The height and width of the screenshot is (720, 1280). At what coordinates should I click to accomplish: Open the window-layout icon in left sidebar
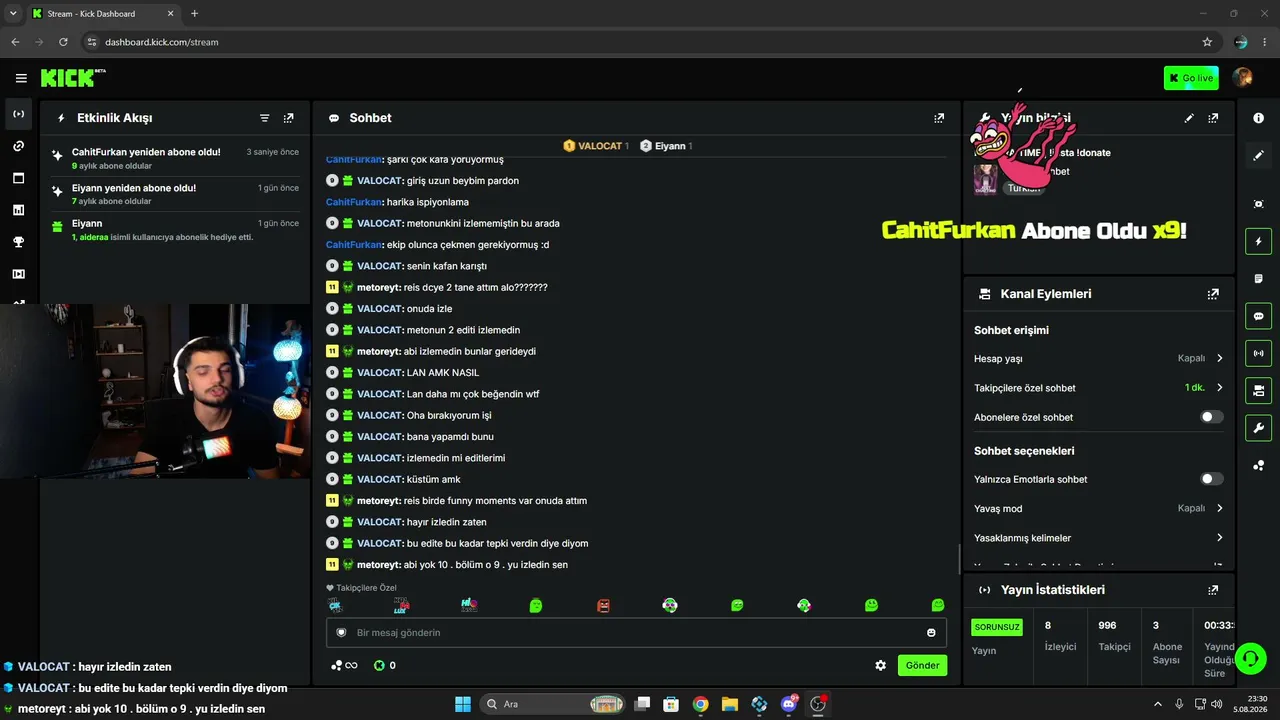(19, 178)
